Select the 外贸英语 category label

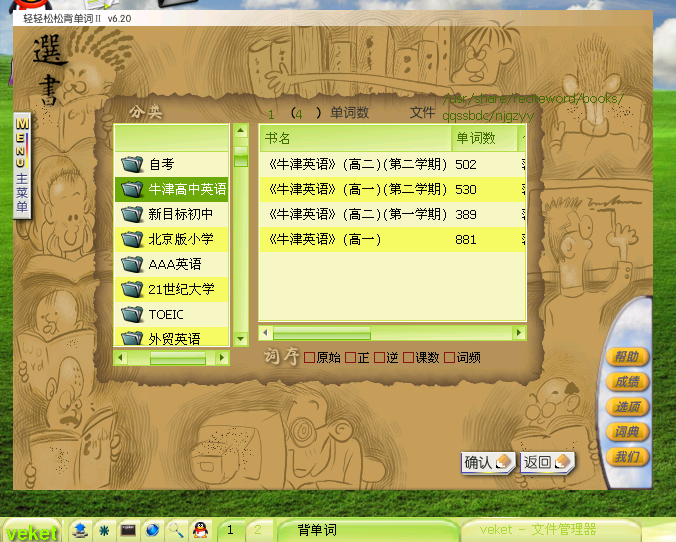click(174, 339)
